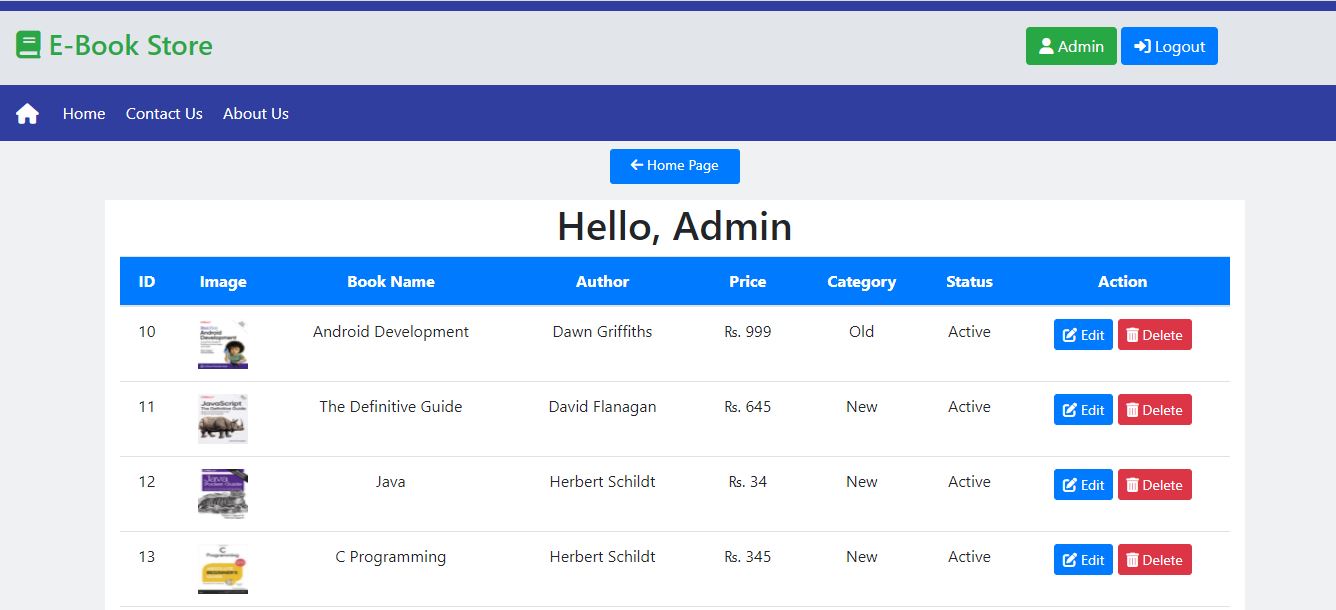Viewport: 1336px width, 610px height.
Task: Select the home house icon in the navbar
Action: pyautogui.click(x=26, y=113)
